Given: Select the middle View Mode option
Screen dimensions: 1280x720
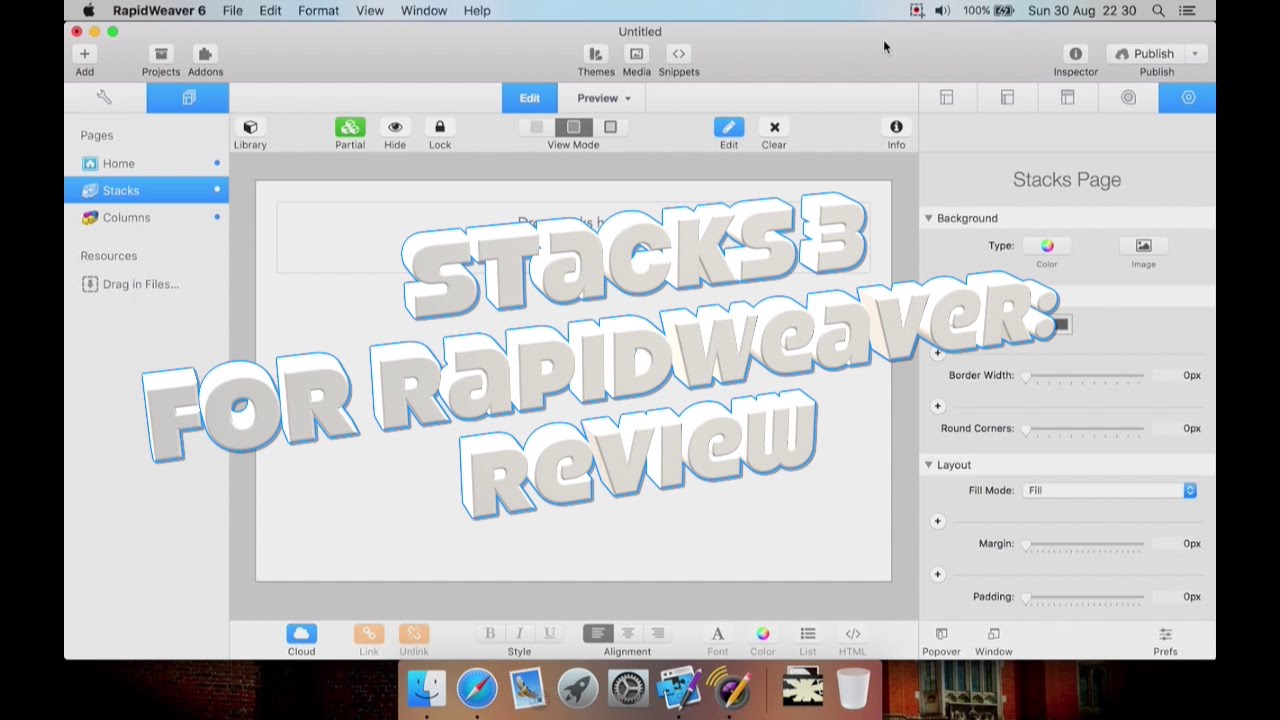Looking at the screenshot, I should point(573,127).
